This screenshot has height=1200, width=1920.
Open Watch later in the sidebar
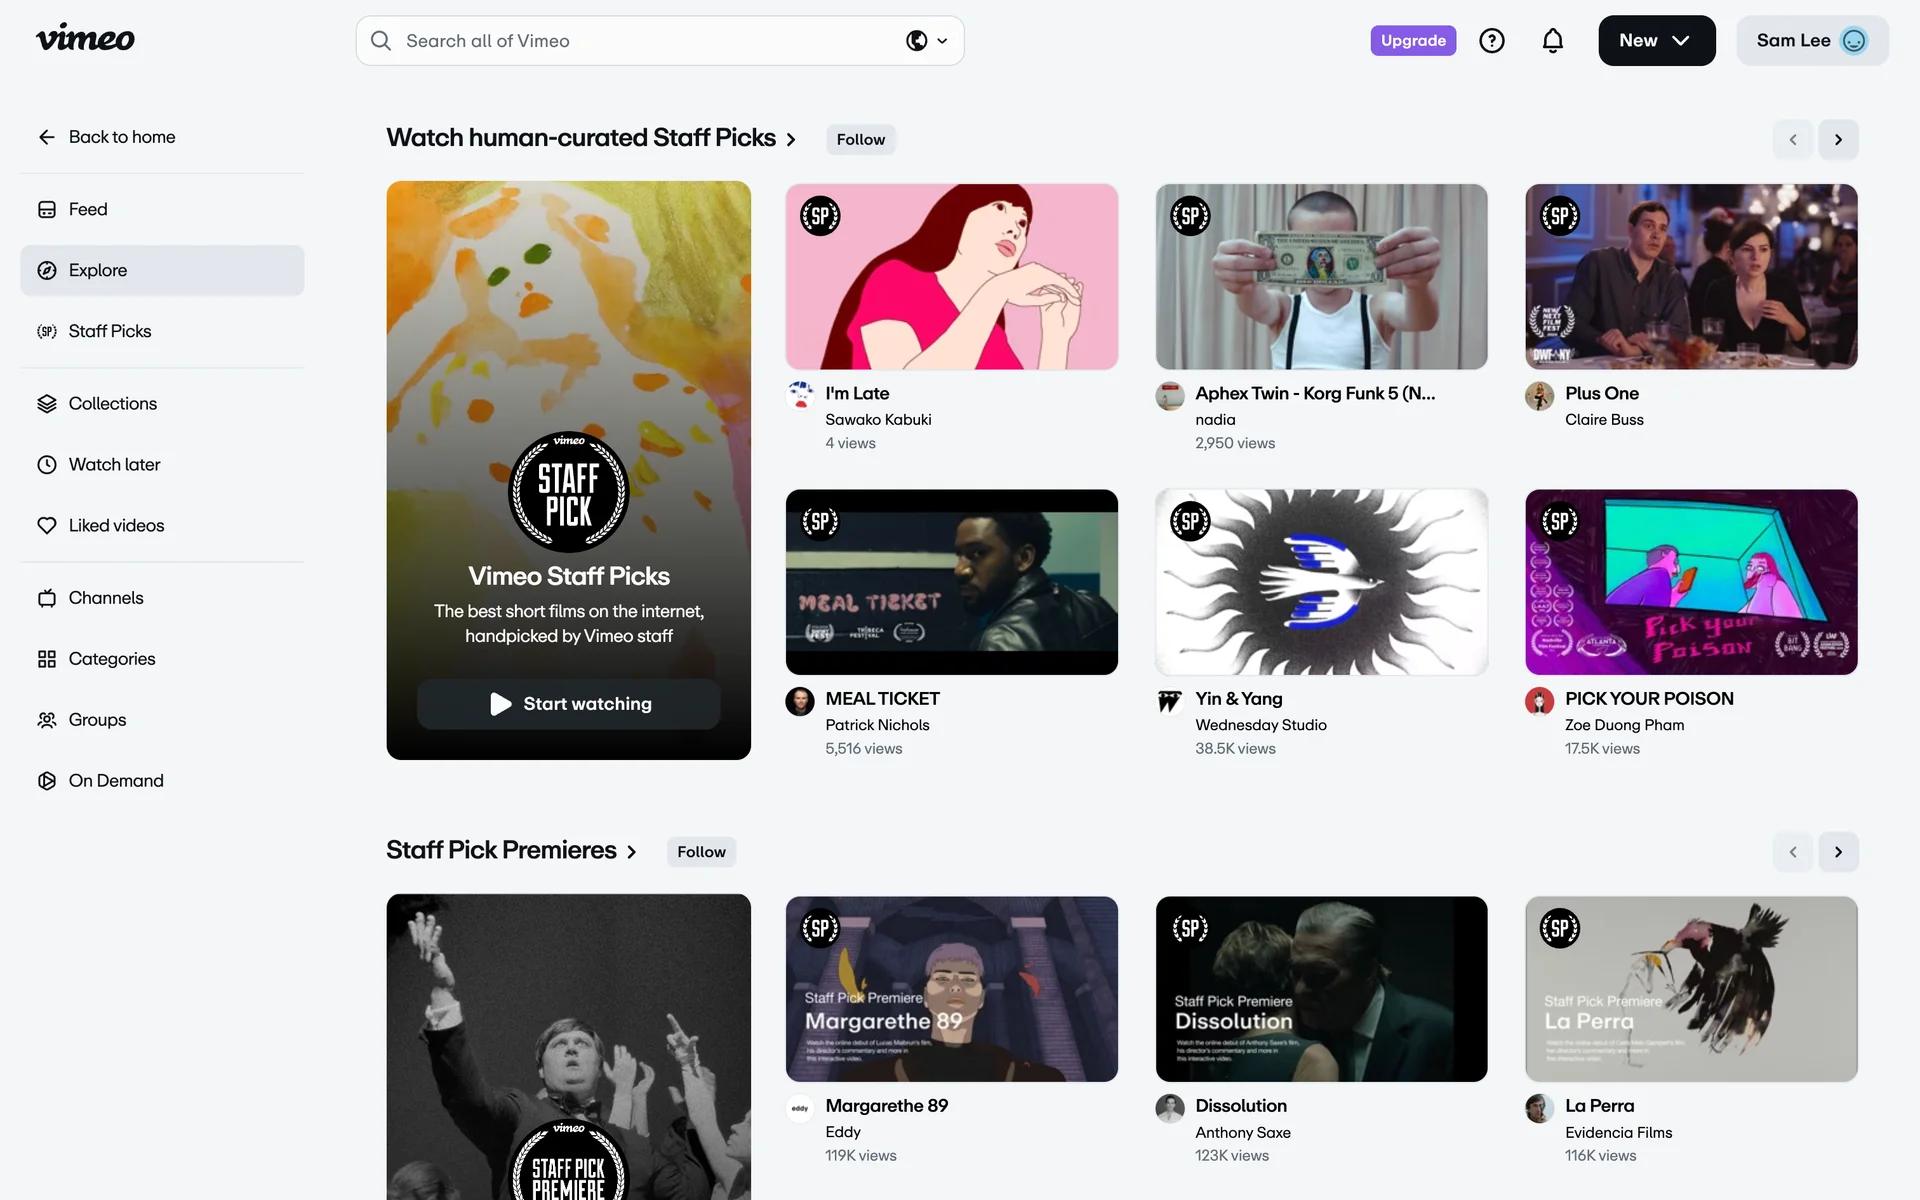pos(114,464)
